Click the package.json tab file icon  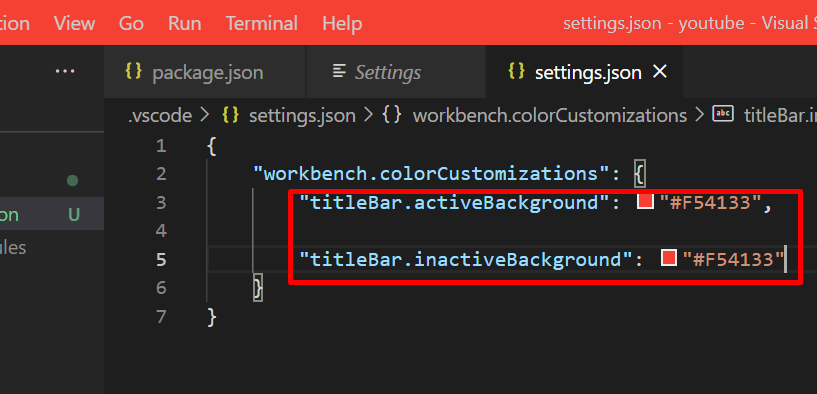133,71
